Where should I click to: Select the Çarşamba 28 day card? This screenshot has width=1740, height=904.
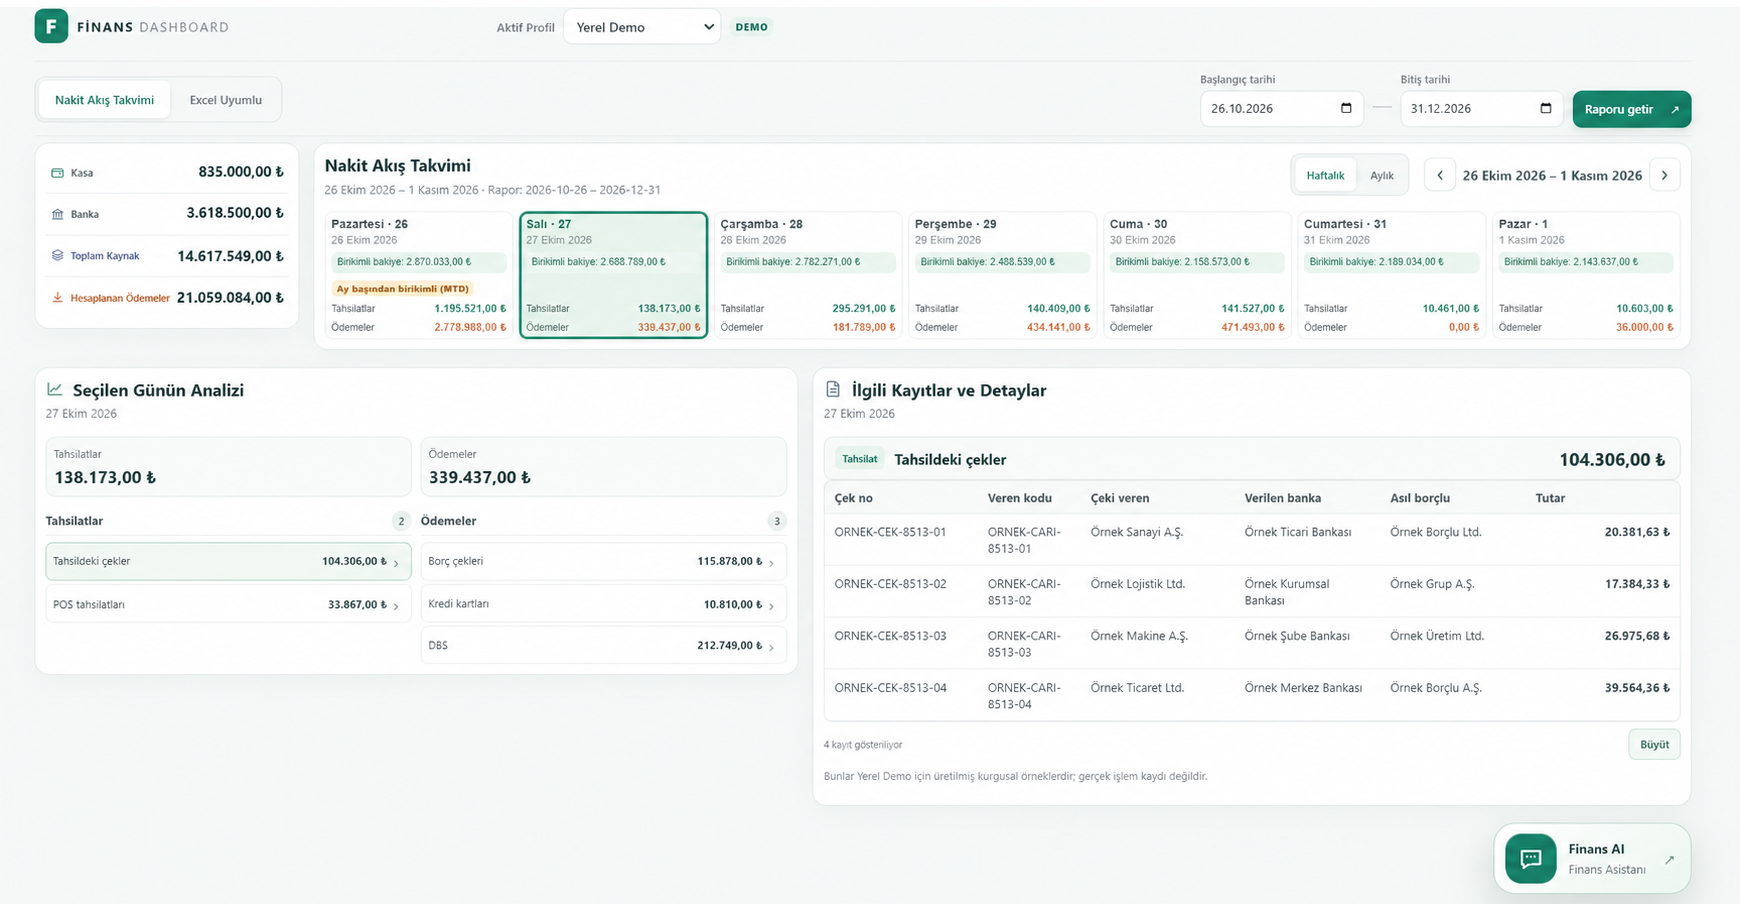click(808, 275)
